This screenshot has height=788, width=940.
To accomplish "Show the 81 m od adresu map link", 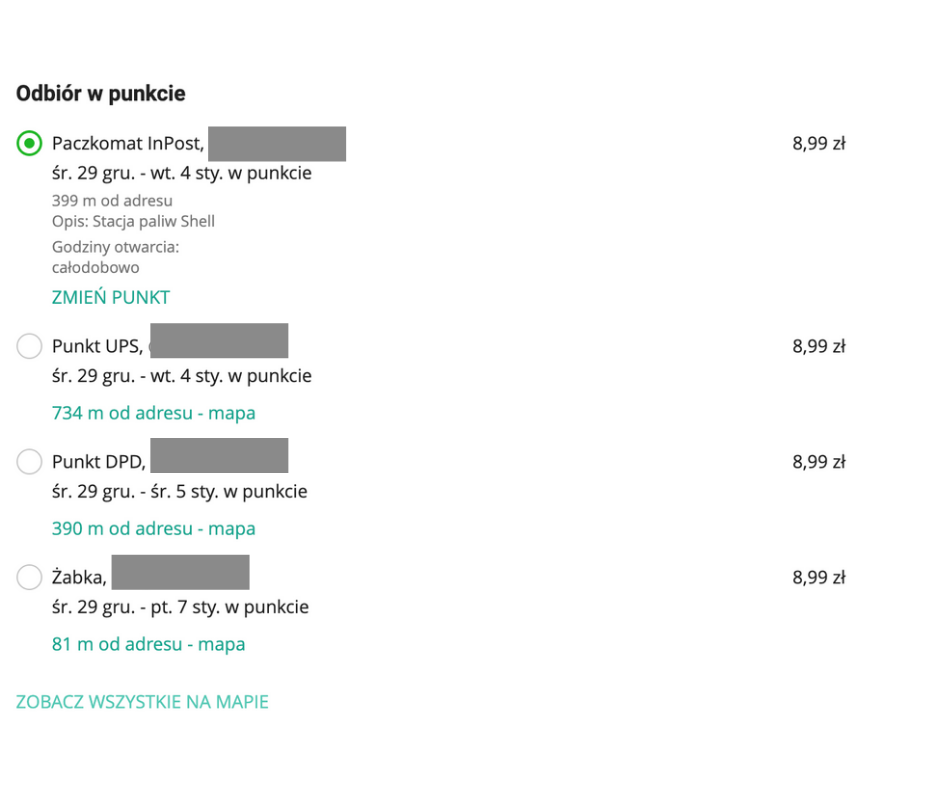I will 148,644.
